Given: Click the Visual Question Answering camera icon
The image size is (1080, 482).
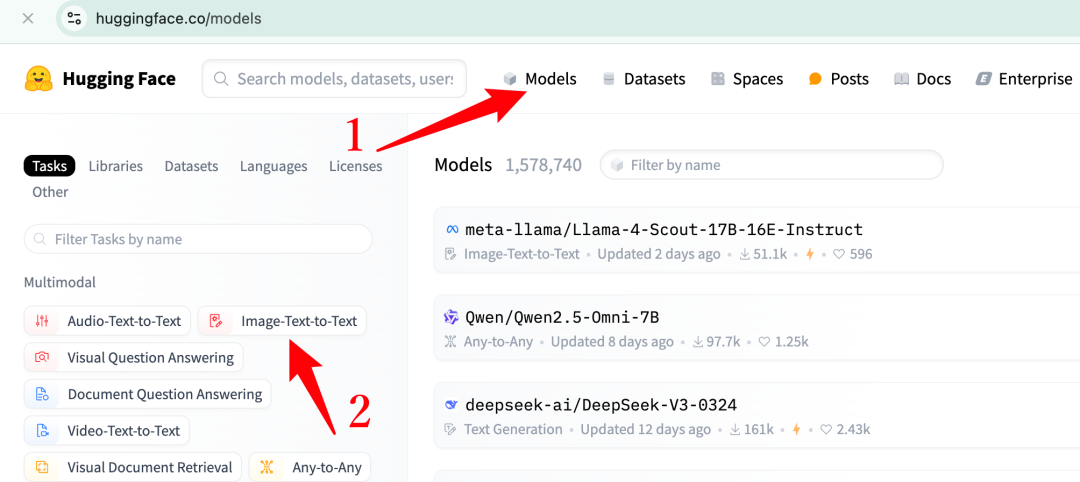Looking at the screenshot, I should tap(41, 357).
